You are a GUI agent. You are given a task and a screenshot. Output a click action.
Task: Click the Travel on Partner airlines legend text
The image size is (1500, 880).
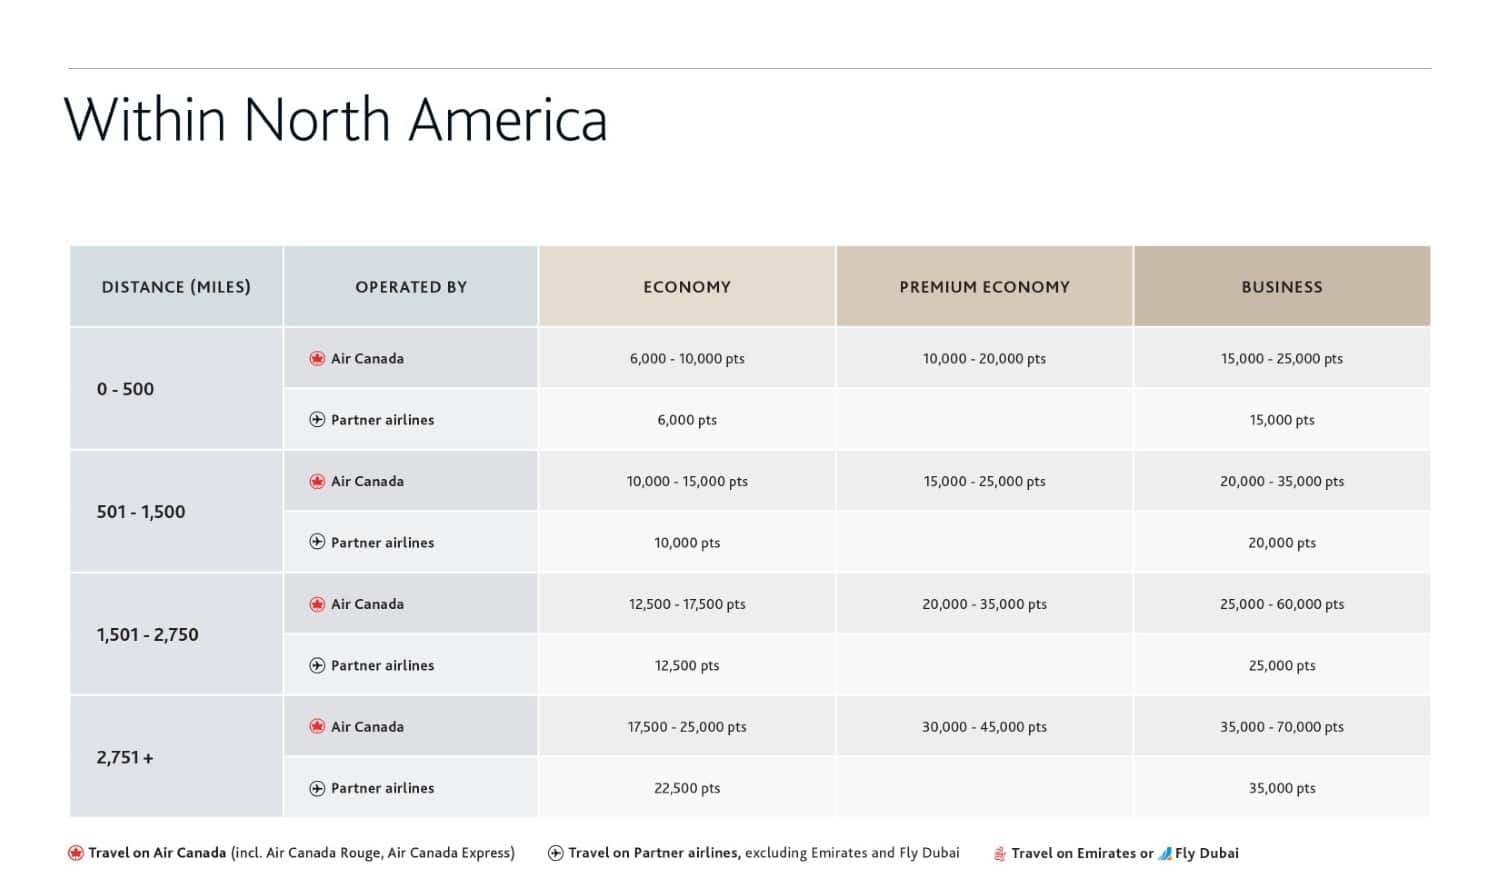tap(652, 853)
